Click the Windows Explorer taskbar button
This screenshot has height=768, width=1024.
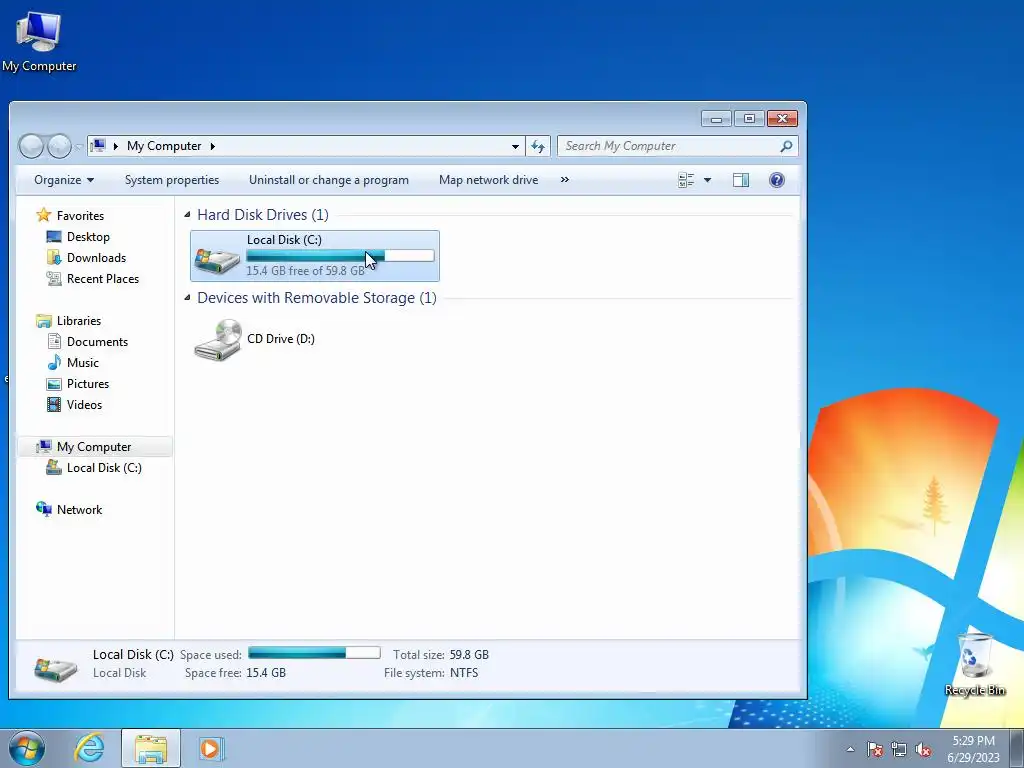pyautogui.click(x=151, y=748)
